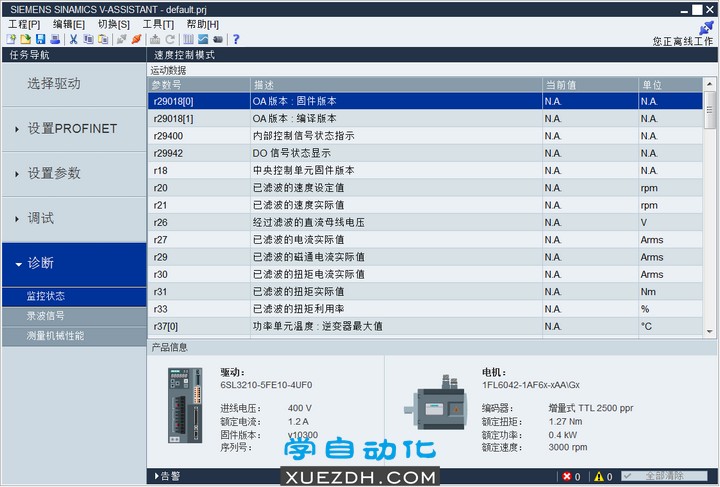Screen dimensions: 720x487
Task: Click the 全部清除 button
Action: (664, 476)
